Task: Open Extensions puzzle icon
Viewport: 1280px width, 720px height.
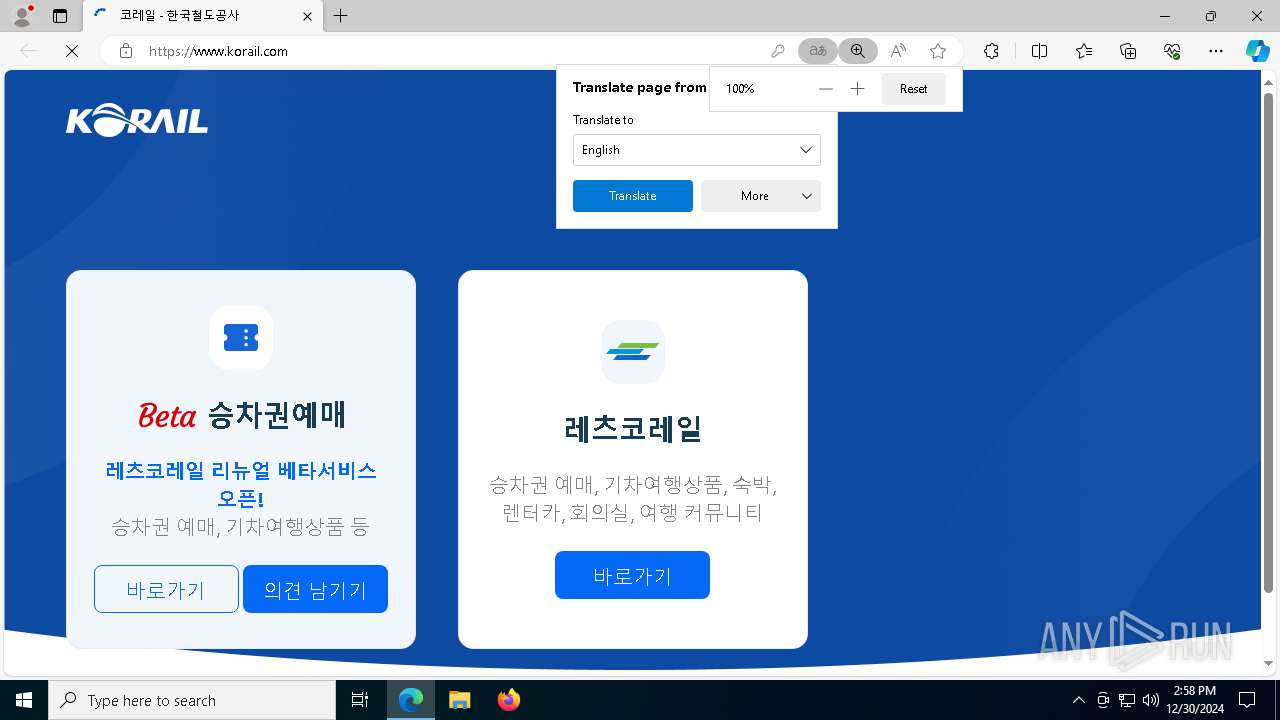Action: (991, 51)
